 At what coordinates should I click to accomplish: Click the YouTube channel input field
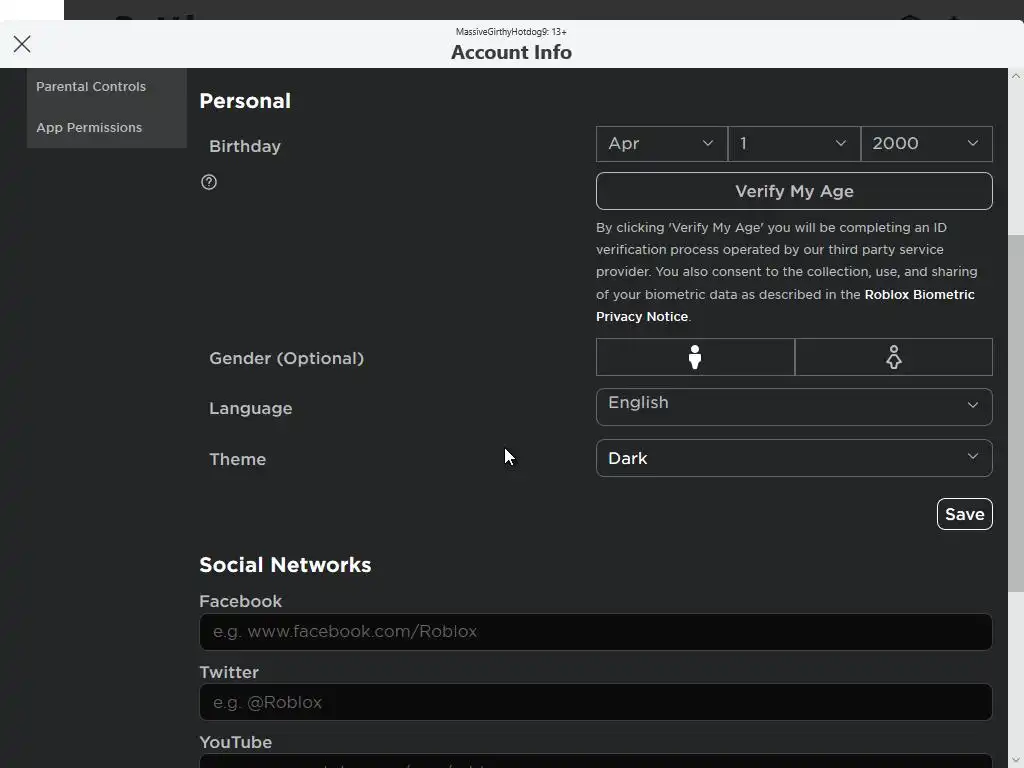coord(595,762)
